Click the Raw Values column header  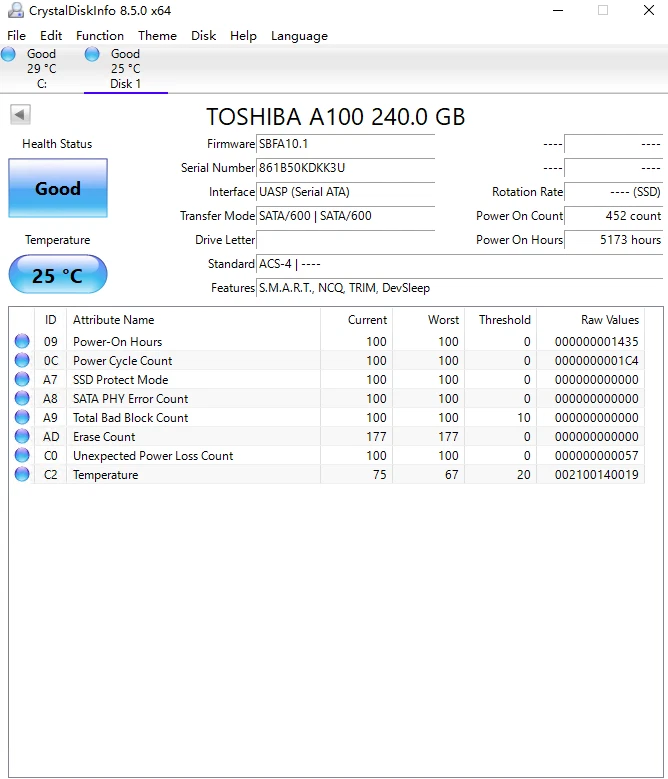click(591, 319)
